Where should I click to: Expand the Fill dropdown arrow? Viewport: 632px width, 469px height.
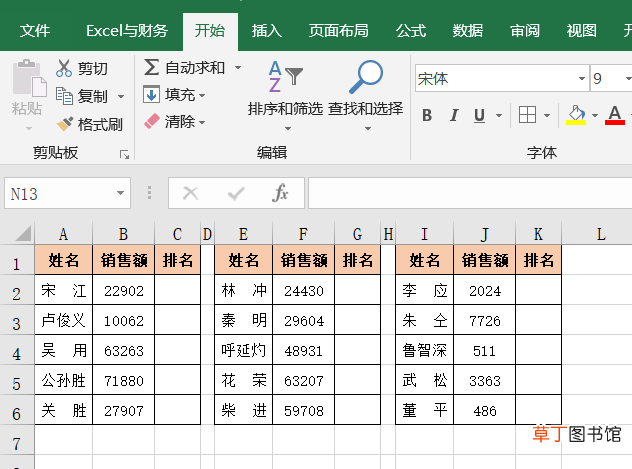(202, 95)
